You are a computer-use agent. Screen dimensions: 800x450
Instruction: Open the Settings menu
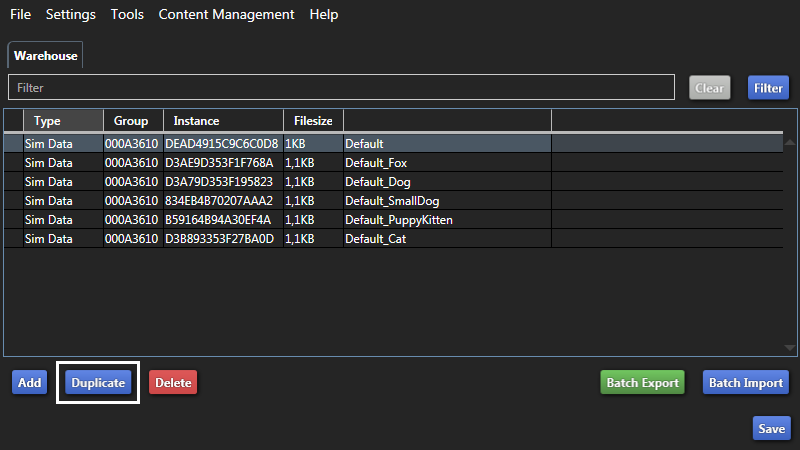point(71,15)
